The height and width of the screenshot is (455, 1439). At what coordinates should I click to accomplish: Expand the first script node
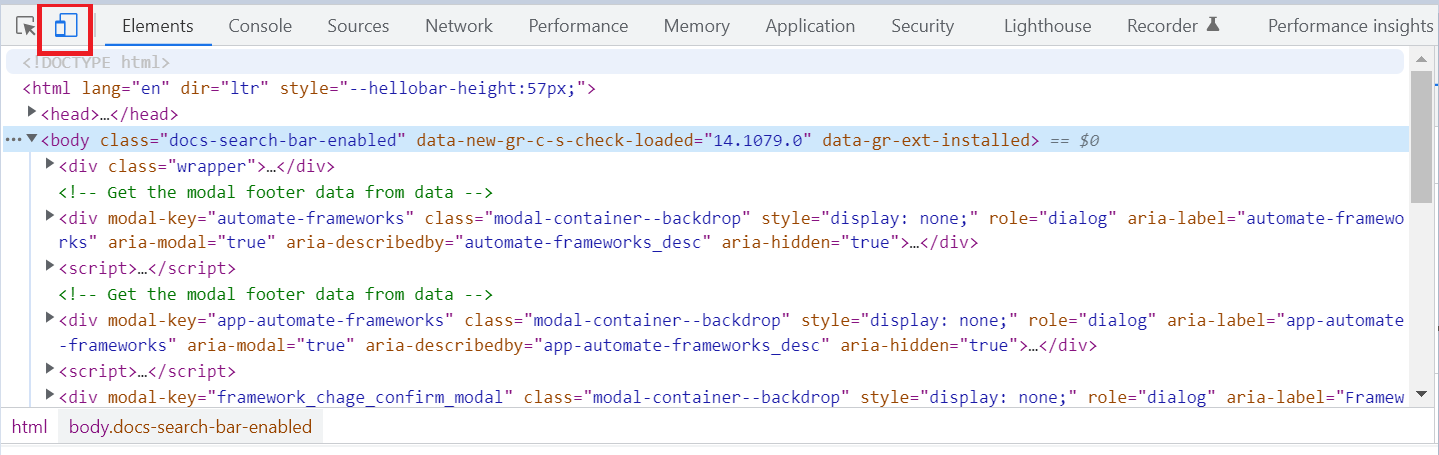point(51,267)
